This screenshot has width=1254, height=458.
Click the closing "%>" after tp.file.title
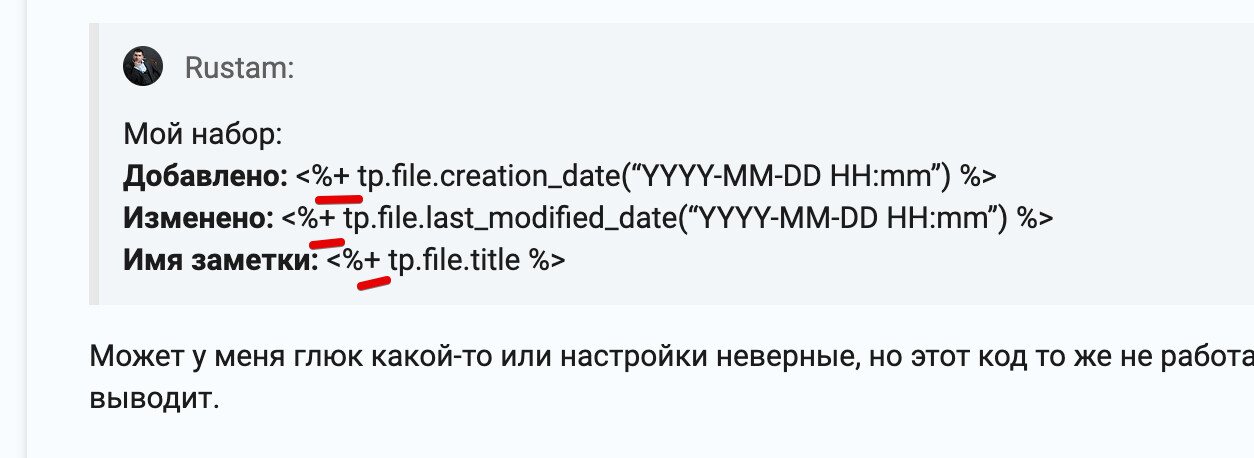point(547,261)
